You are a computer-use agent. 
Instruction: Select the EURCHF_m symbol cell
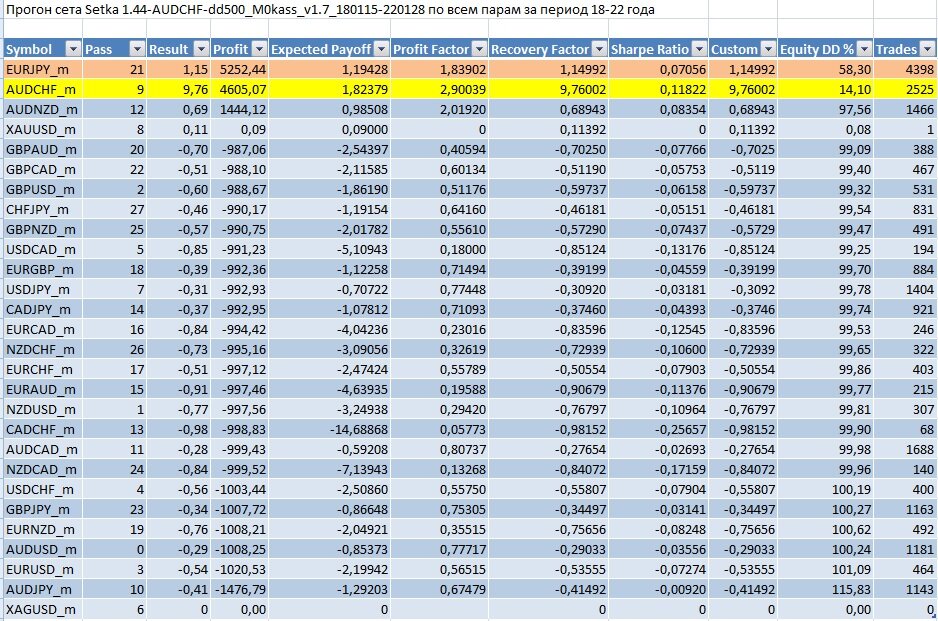tap(43, 370)
